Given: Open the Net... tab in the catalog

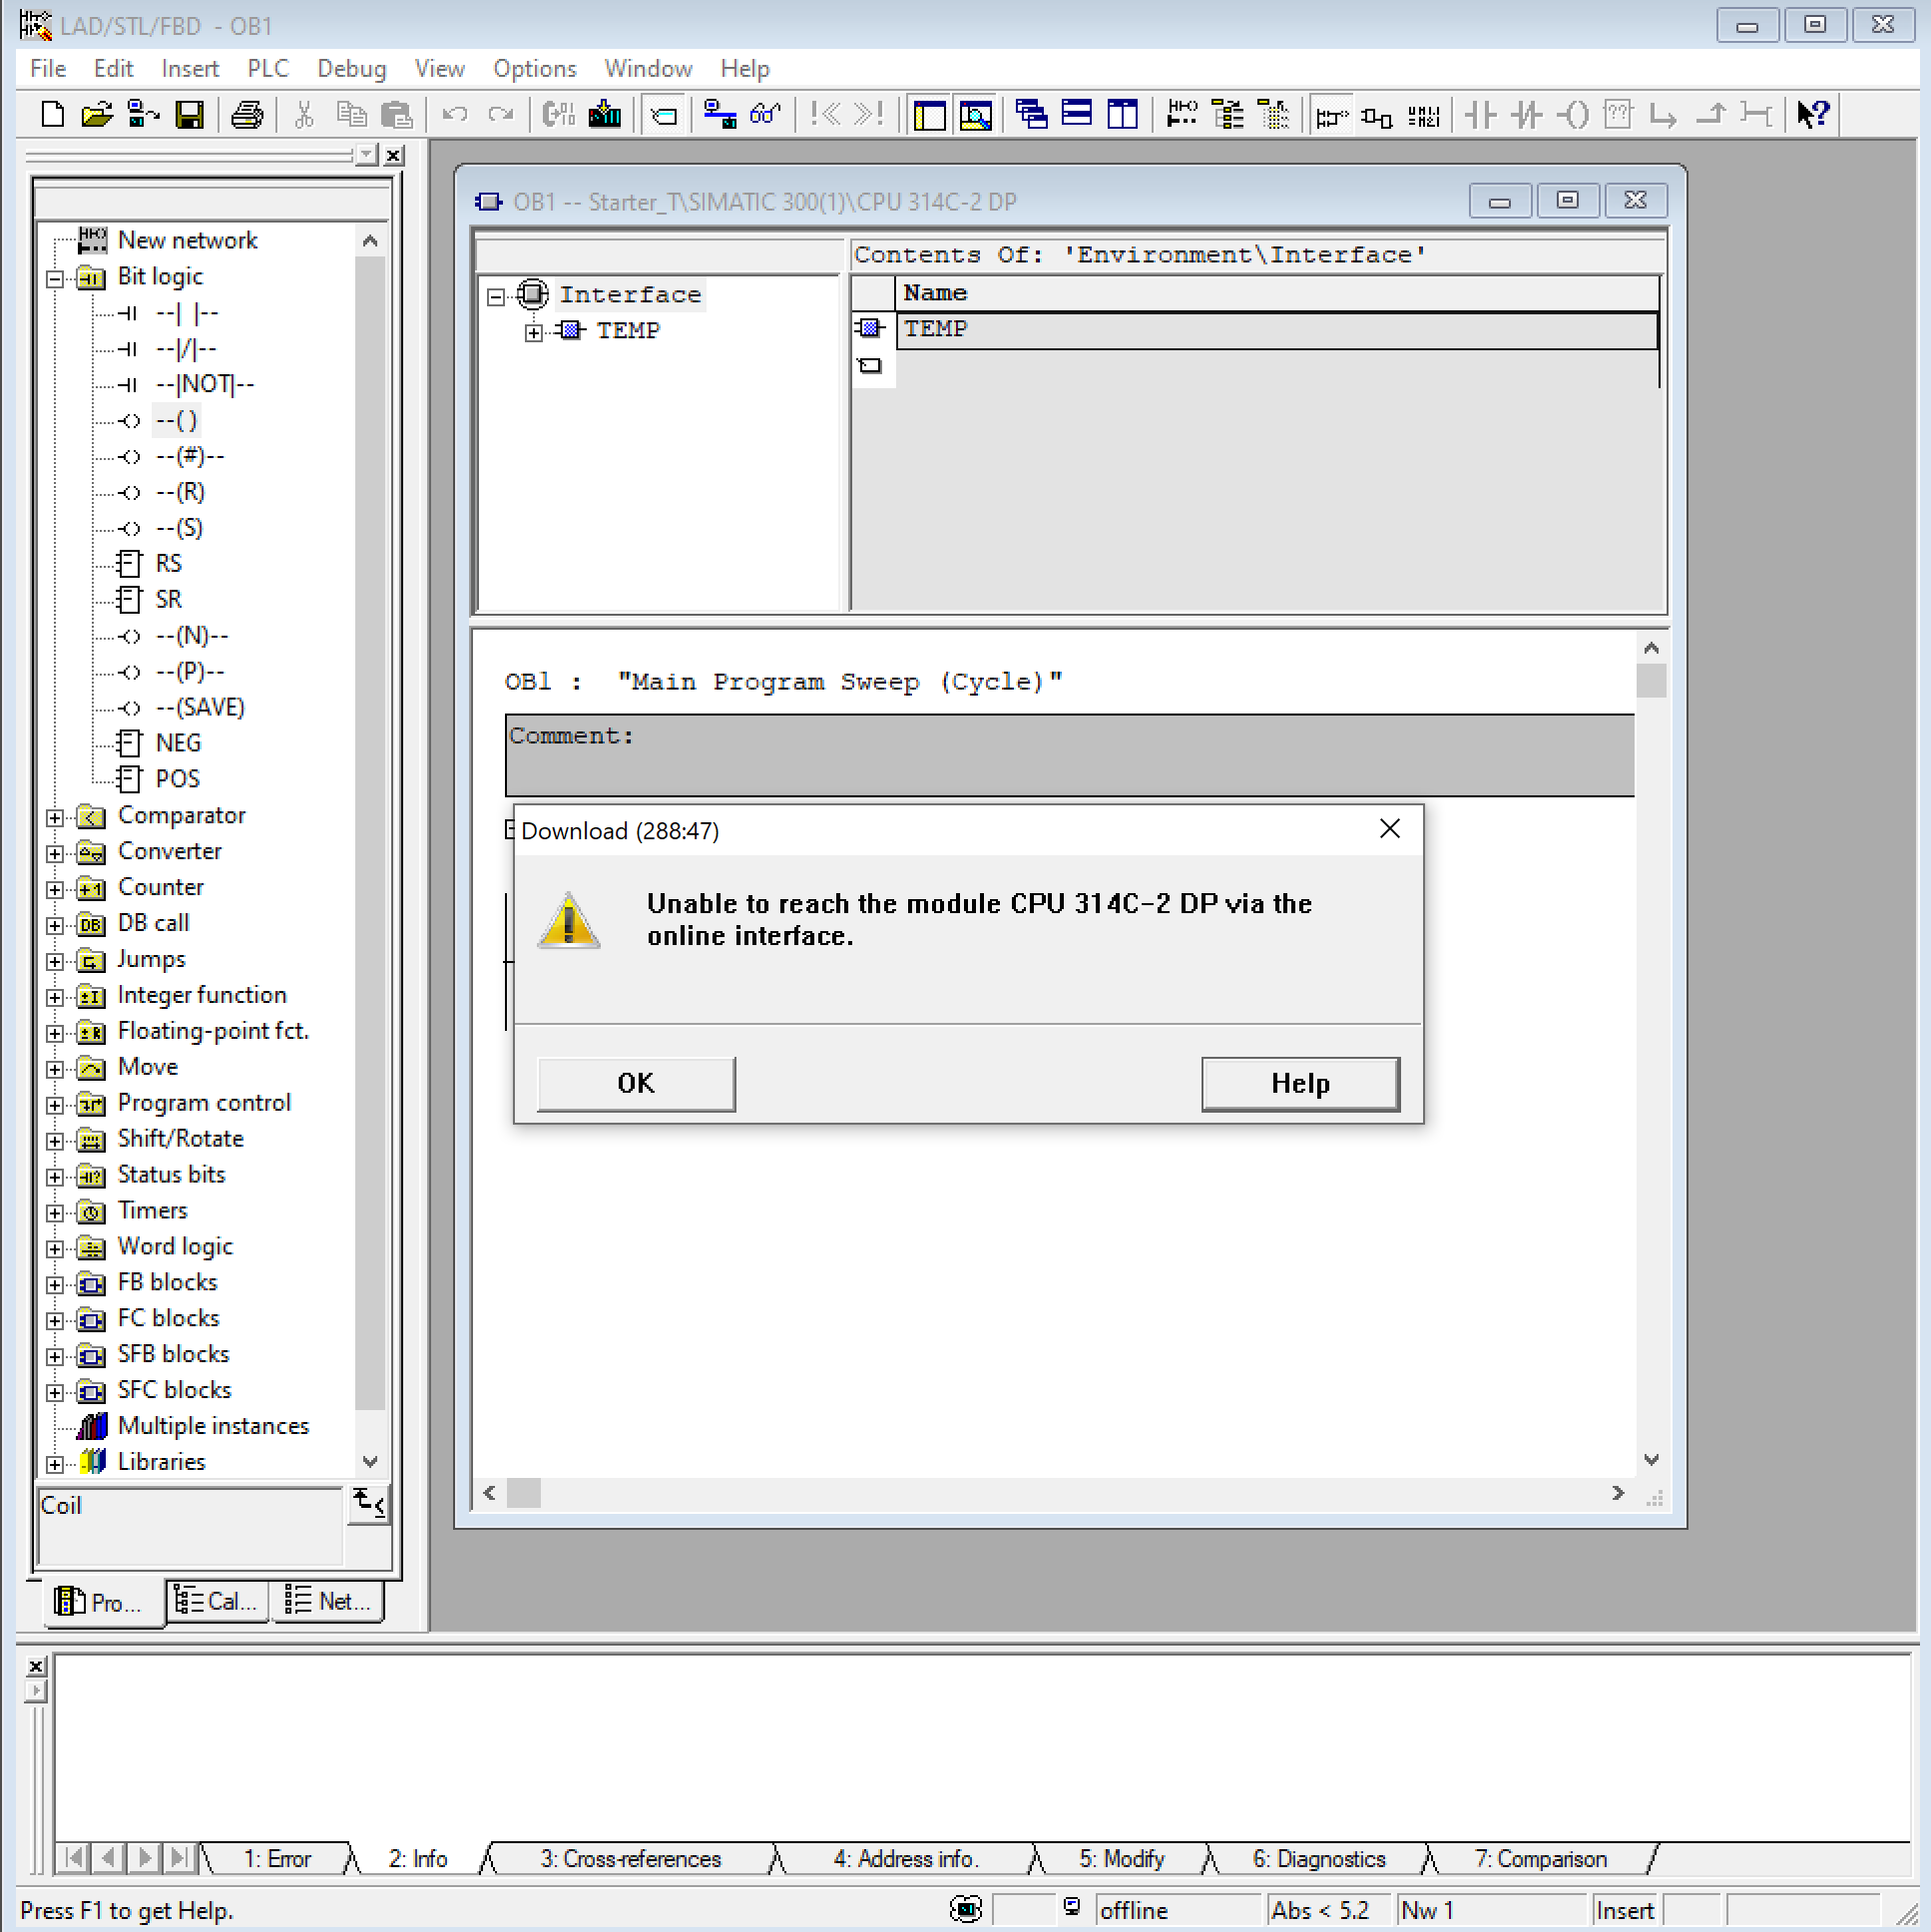Looking at the screenshot, I should [x=328, y=1601].
